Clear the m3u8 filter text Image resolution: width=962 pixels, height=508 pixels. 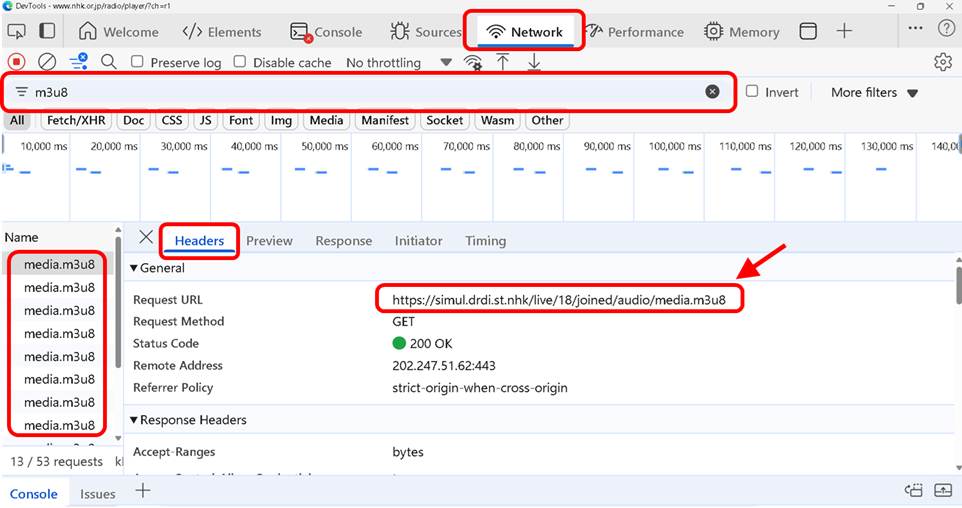712,92
